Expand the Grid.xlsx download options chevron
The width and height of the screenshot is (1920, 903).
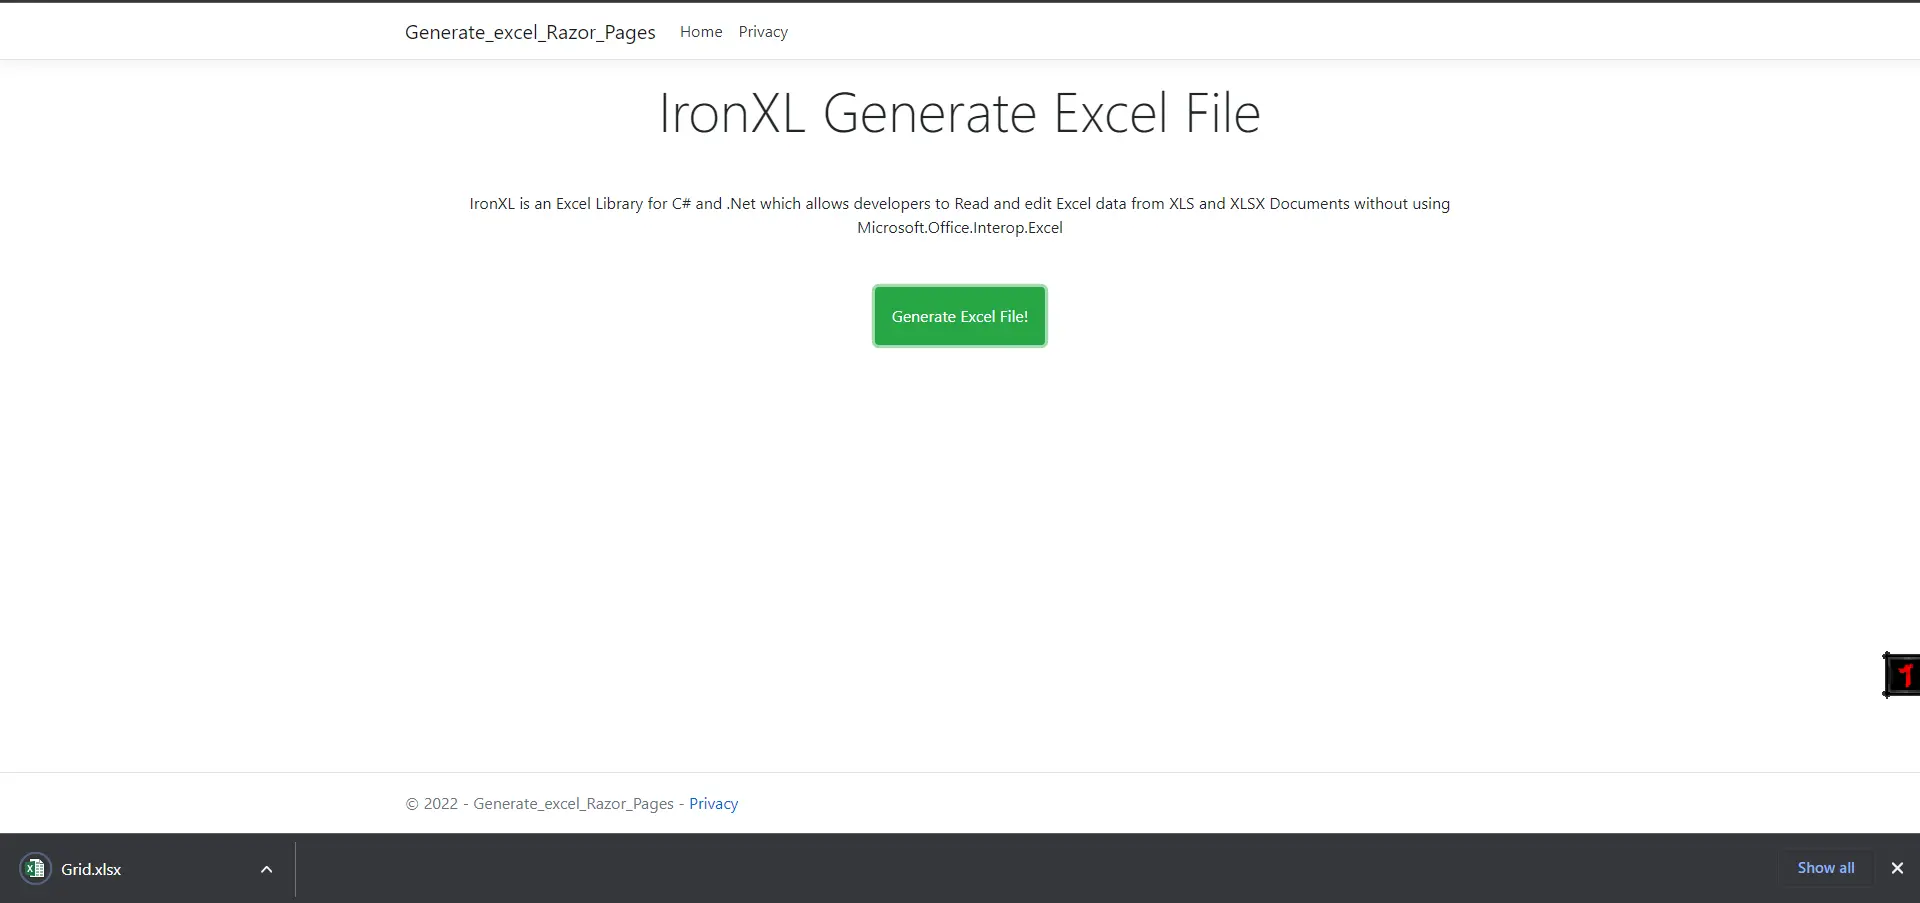pos(266,869)
